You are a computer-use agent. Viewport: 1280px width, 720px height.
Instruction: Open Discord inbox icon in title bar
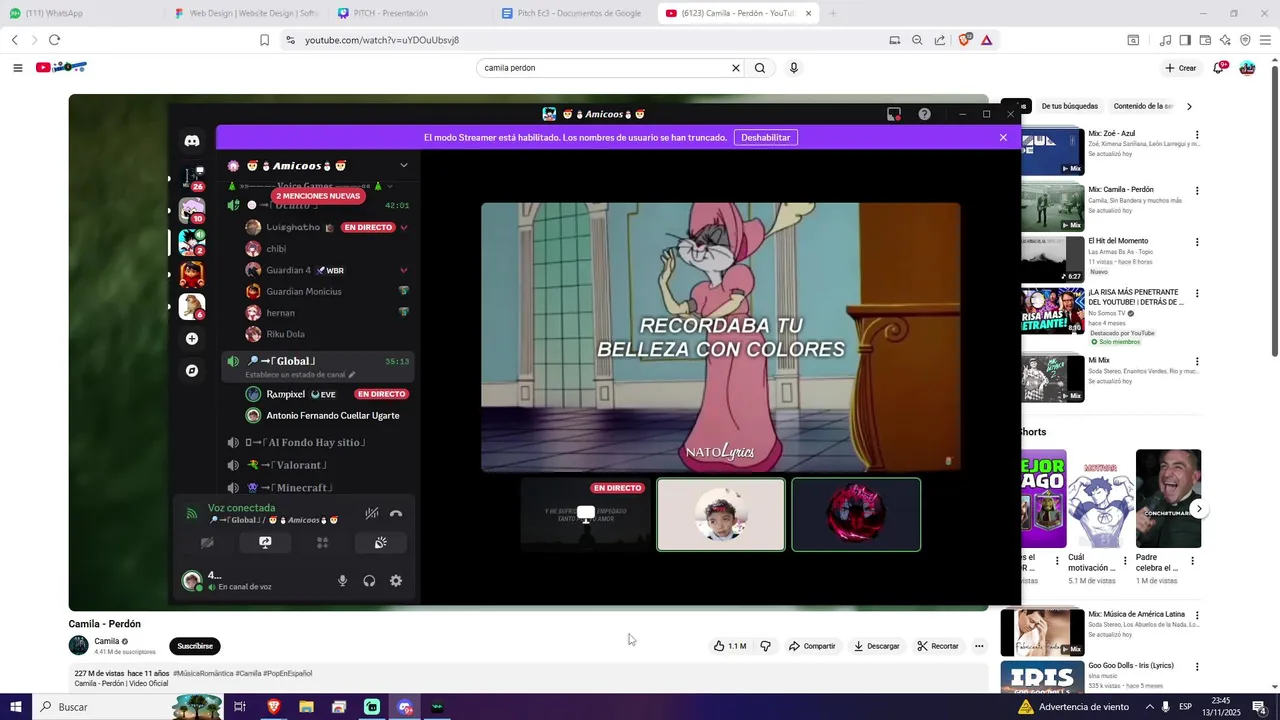894,114
